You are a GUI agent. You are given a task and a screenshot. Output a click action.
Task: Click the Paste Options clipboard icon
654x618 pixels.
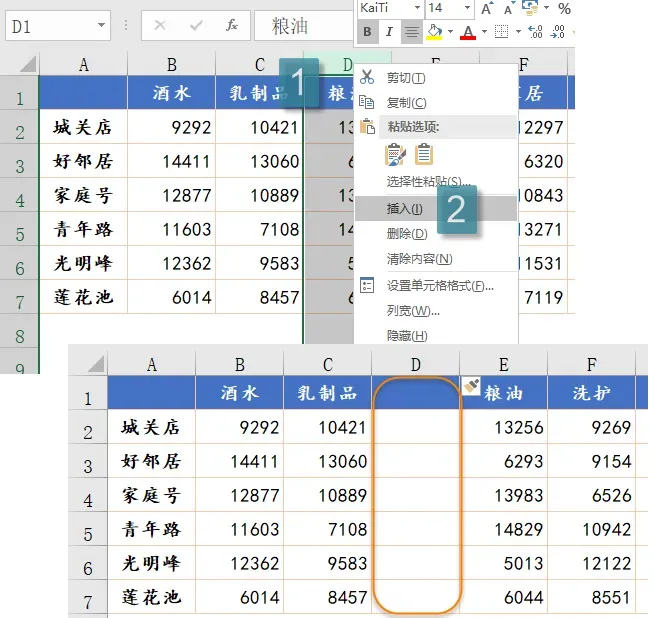[x=367, y=127]
